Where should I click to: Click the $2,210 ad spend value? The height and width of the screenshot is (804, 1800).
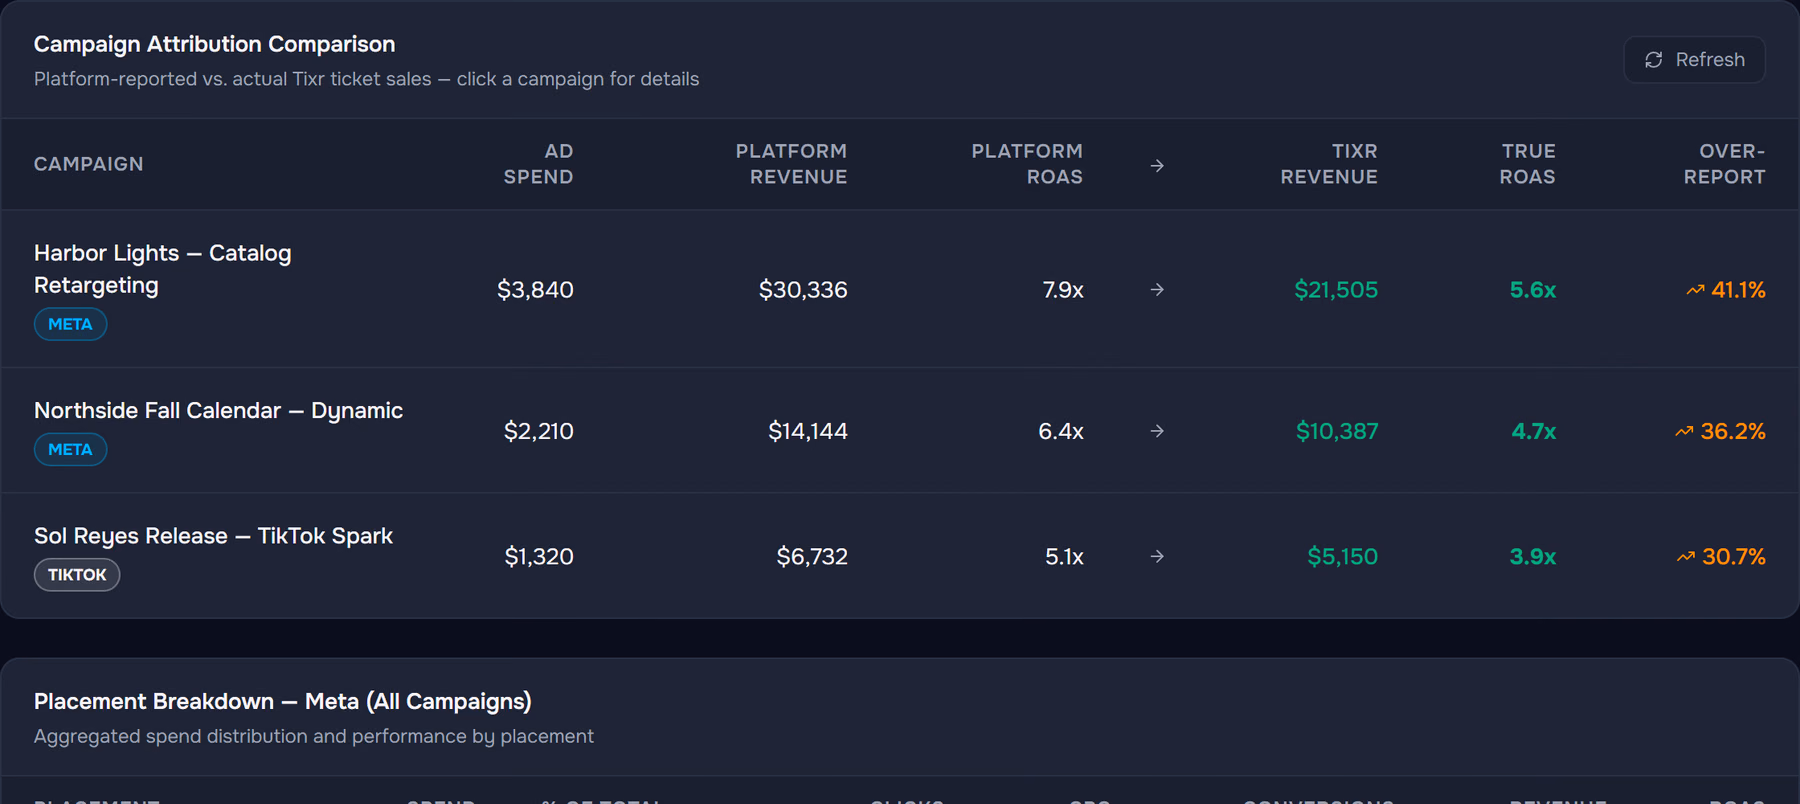pyautogui.click(x=539, y=431)
